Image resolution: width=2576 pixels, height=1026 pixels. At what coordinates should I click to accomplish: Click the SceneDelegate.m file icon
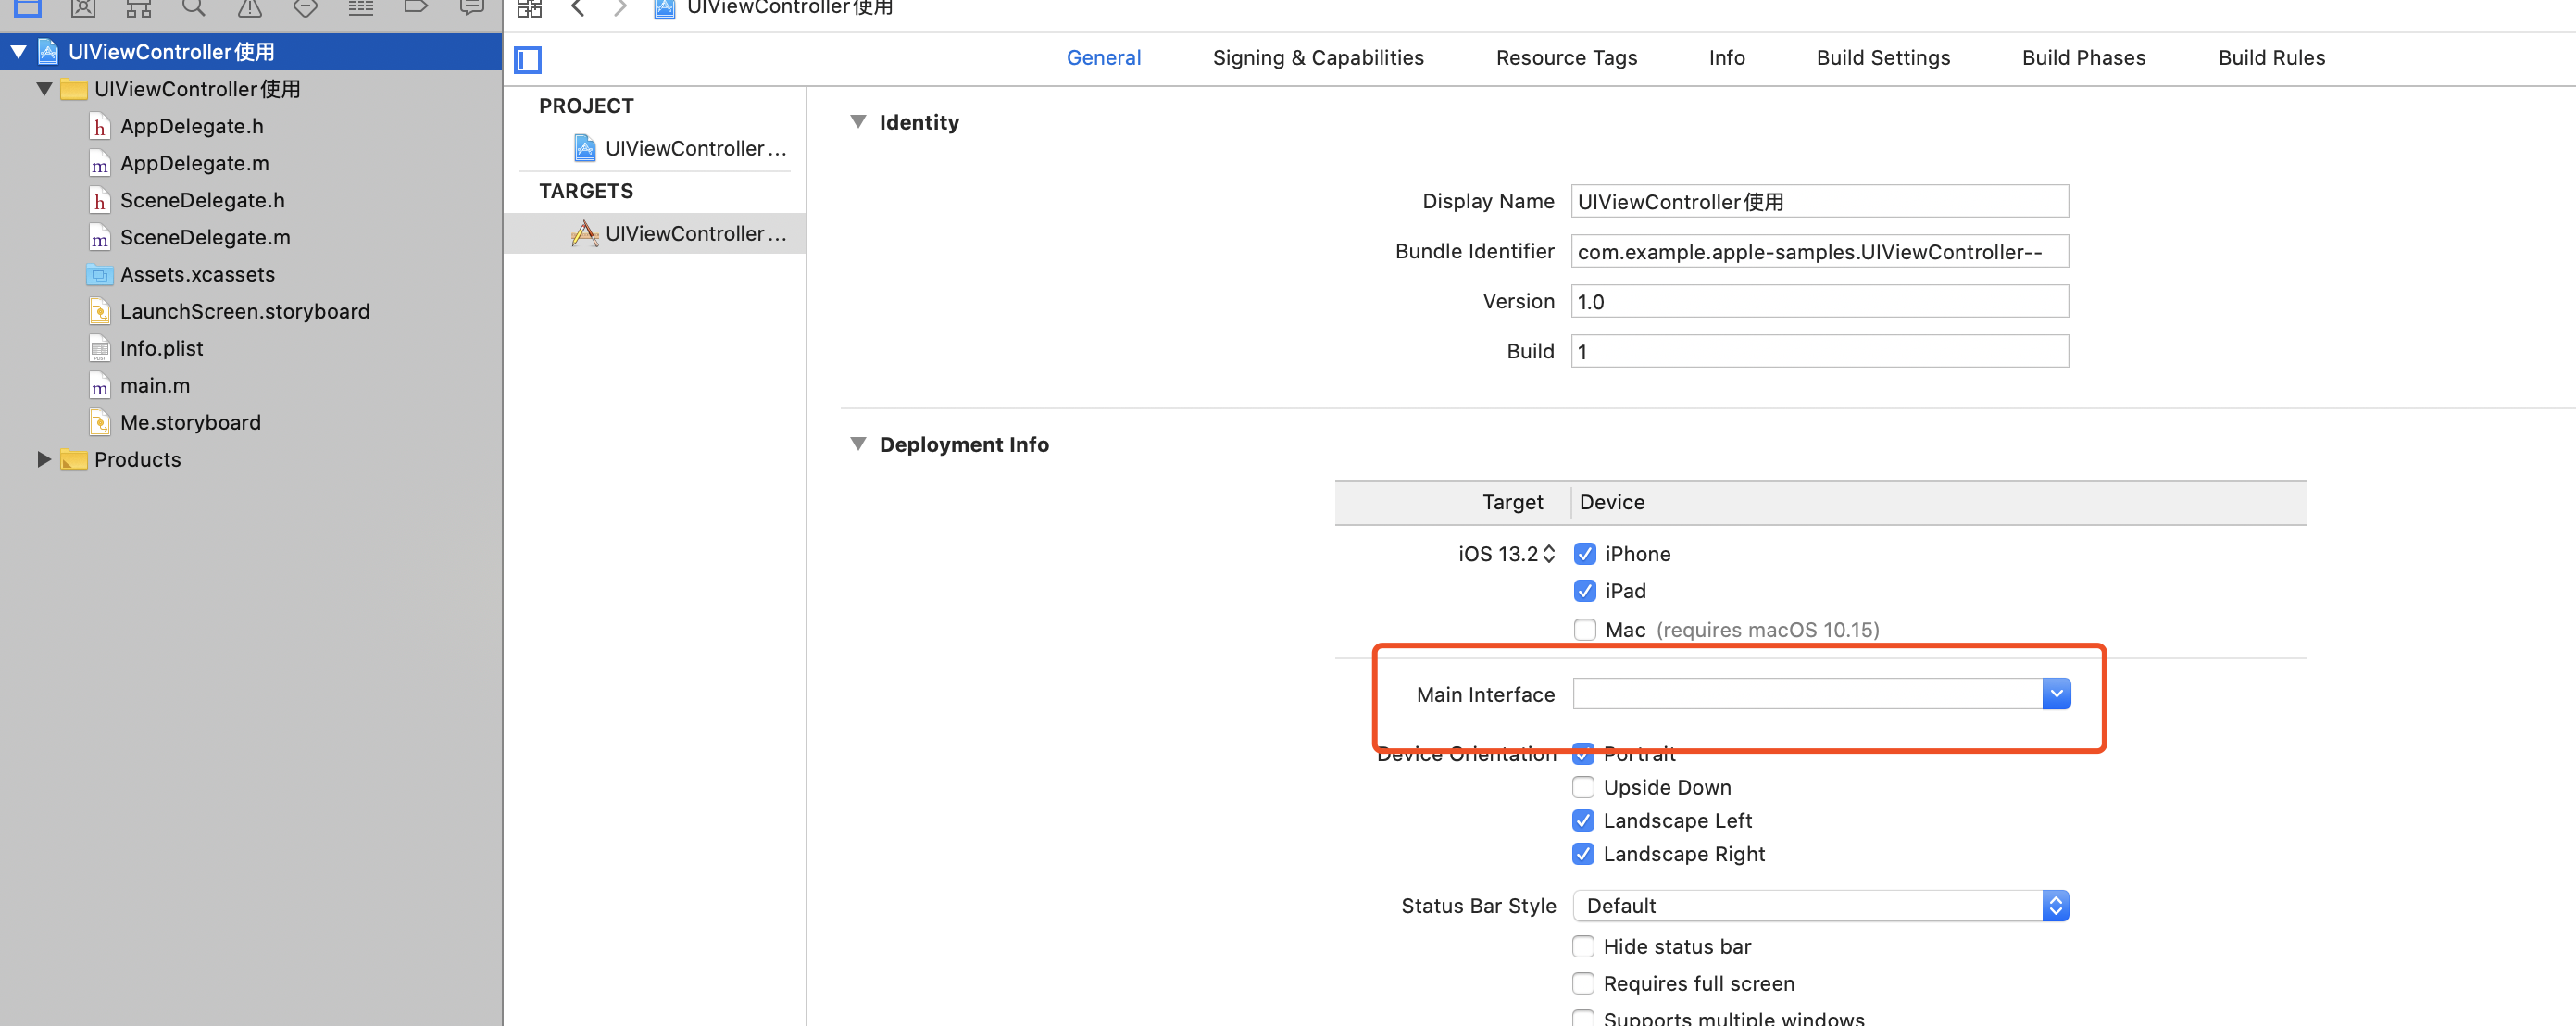[x=99, y=237]
